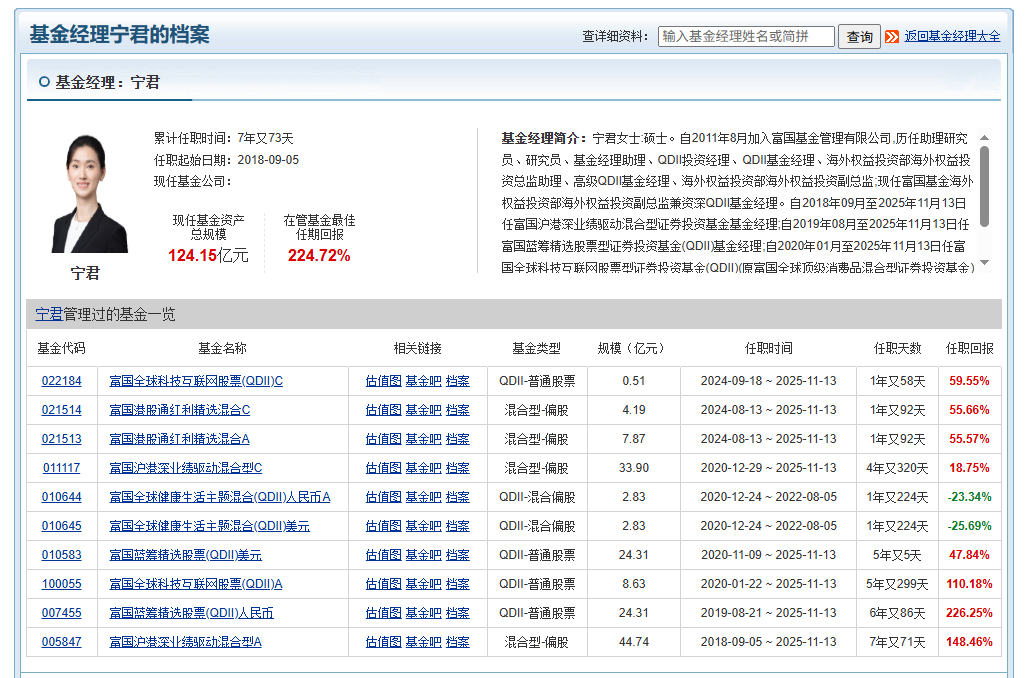This screenshot has width=1028, height=678.
Task: Click the up arrow on the bio scrollbar
Action: click(x=984, y=138)
